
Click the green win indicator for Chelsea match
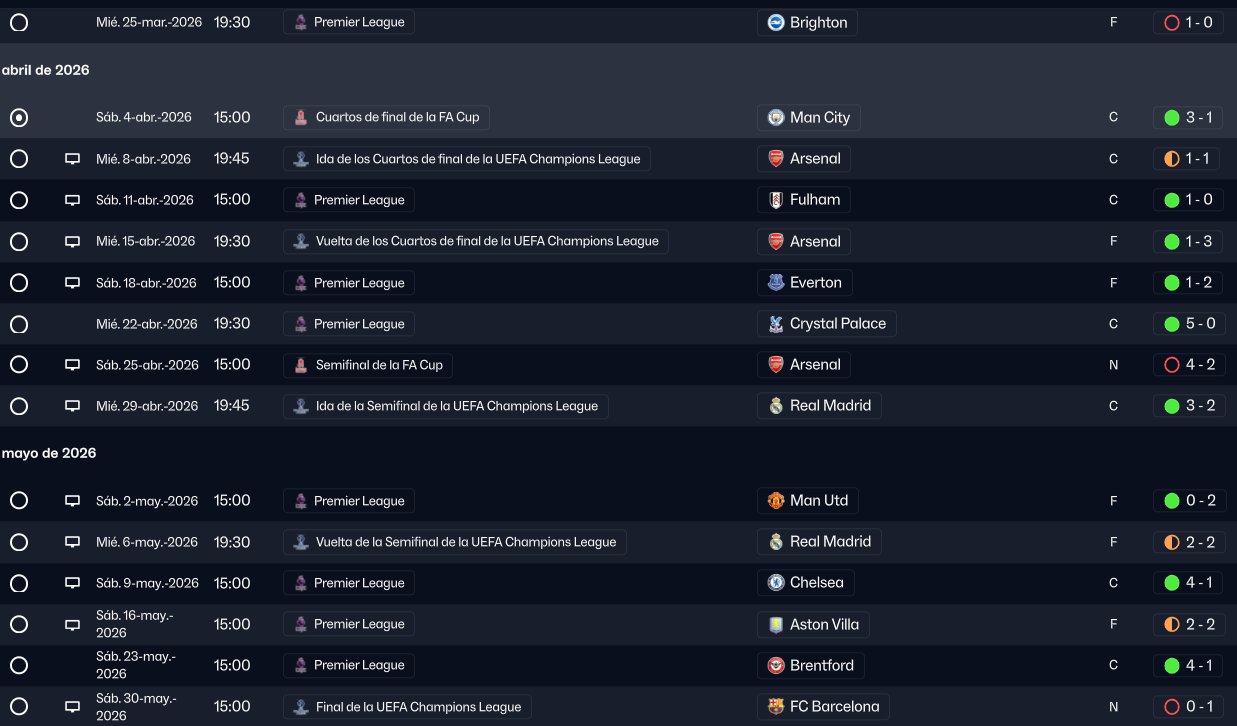point(1172,583)
